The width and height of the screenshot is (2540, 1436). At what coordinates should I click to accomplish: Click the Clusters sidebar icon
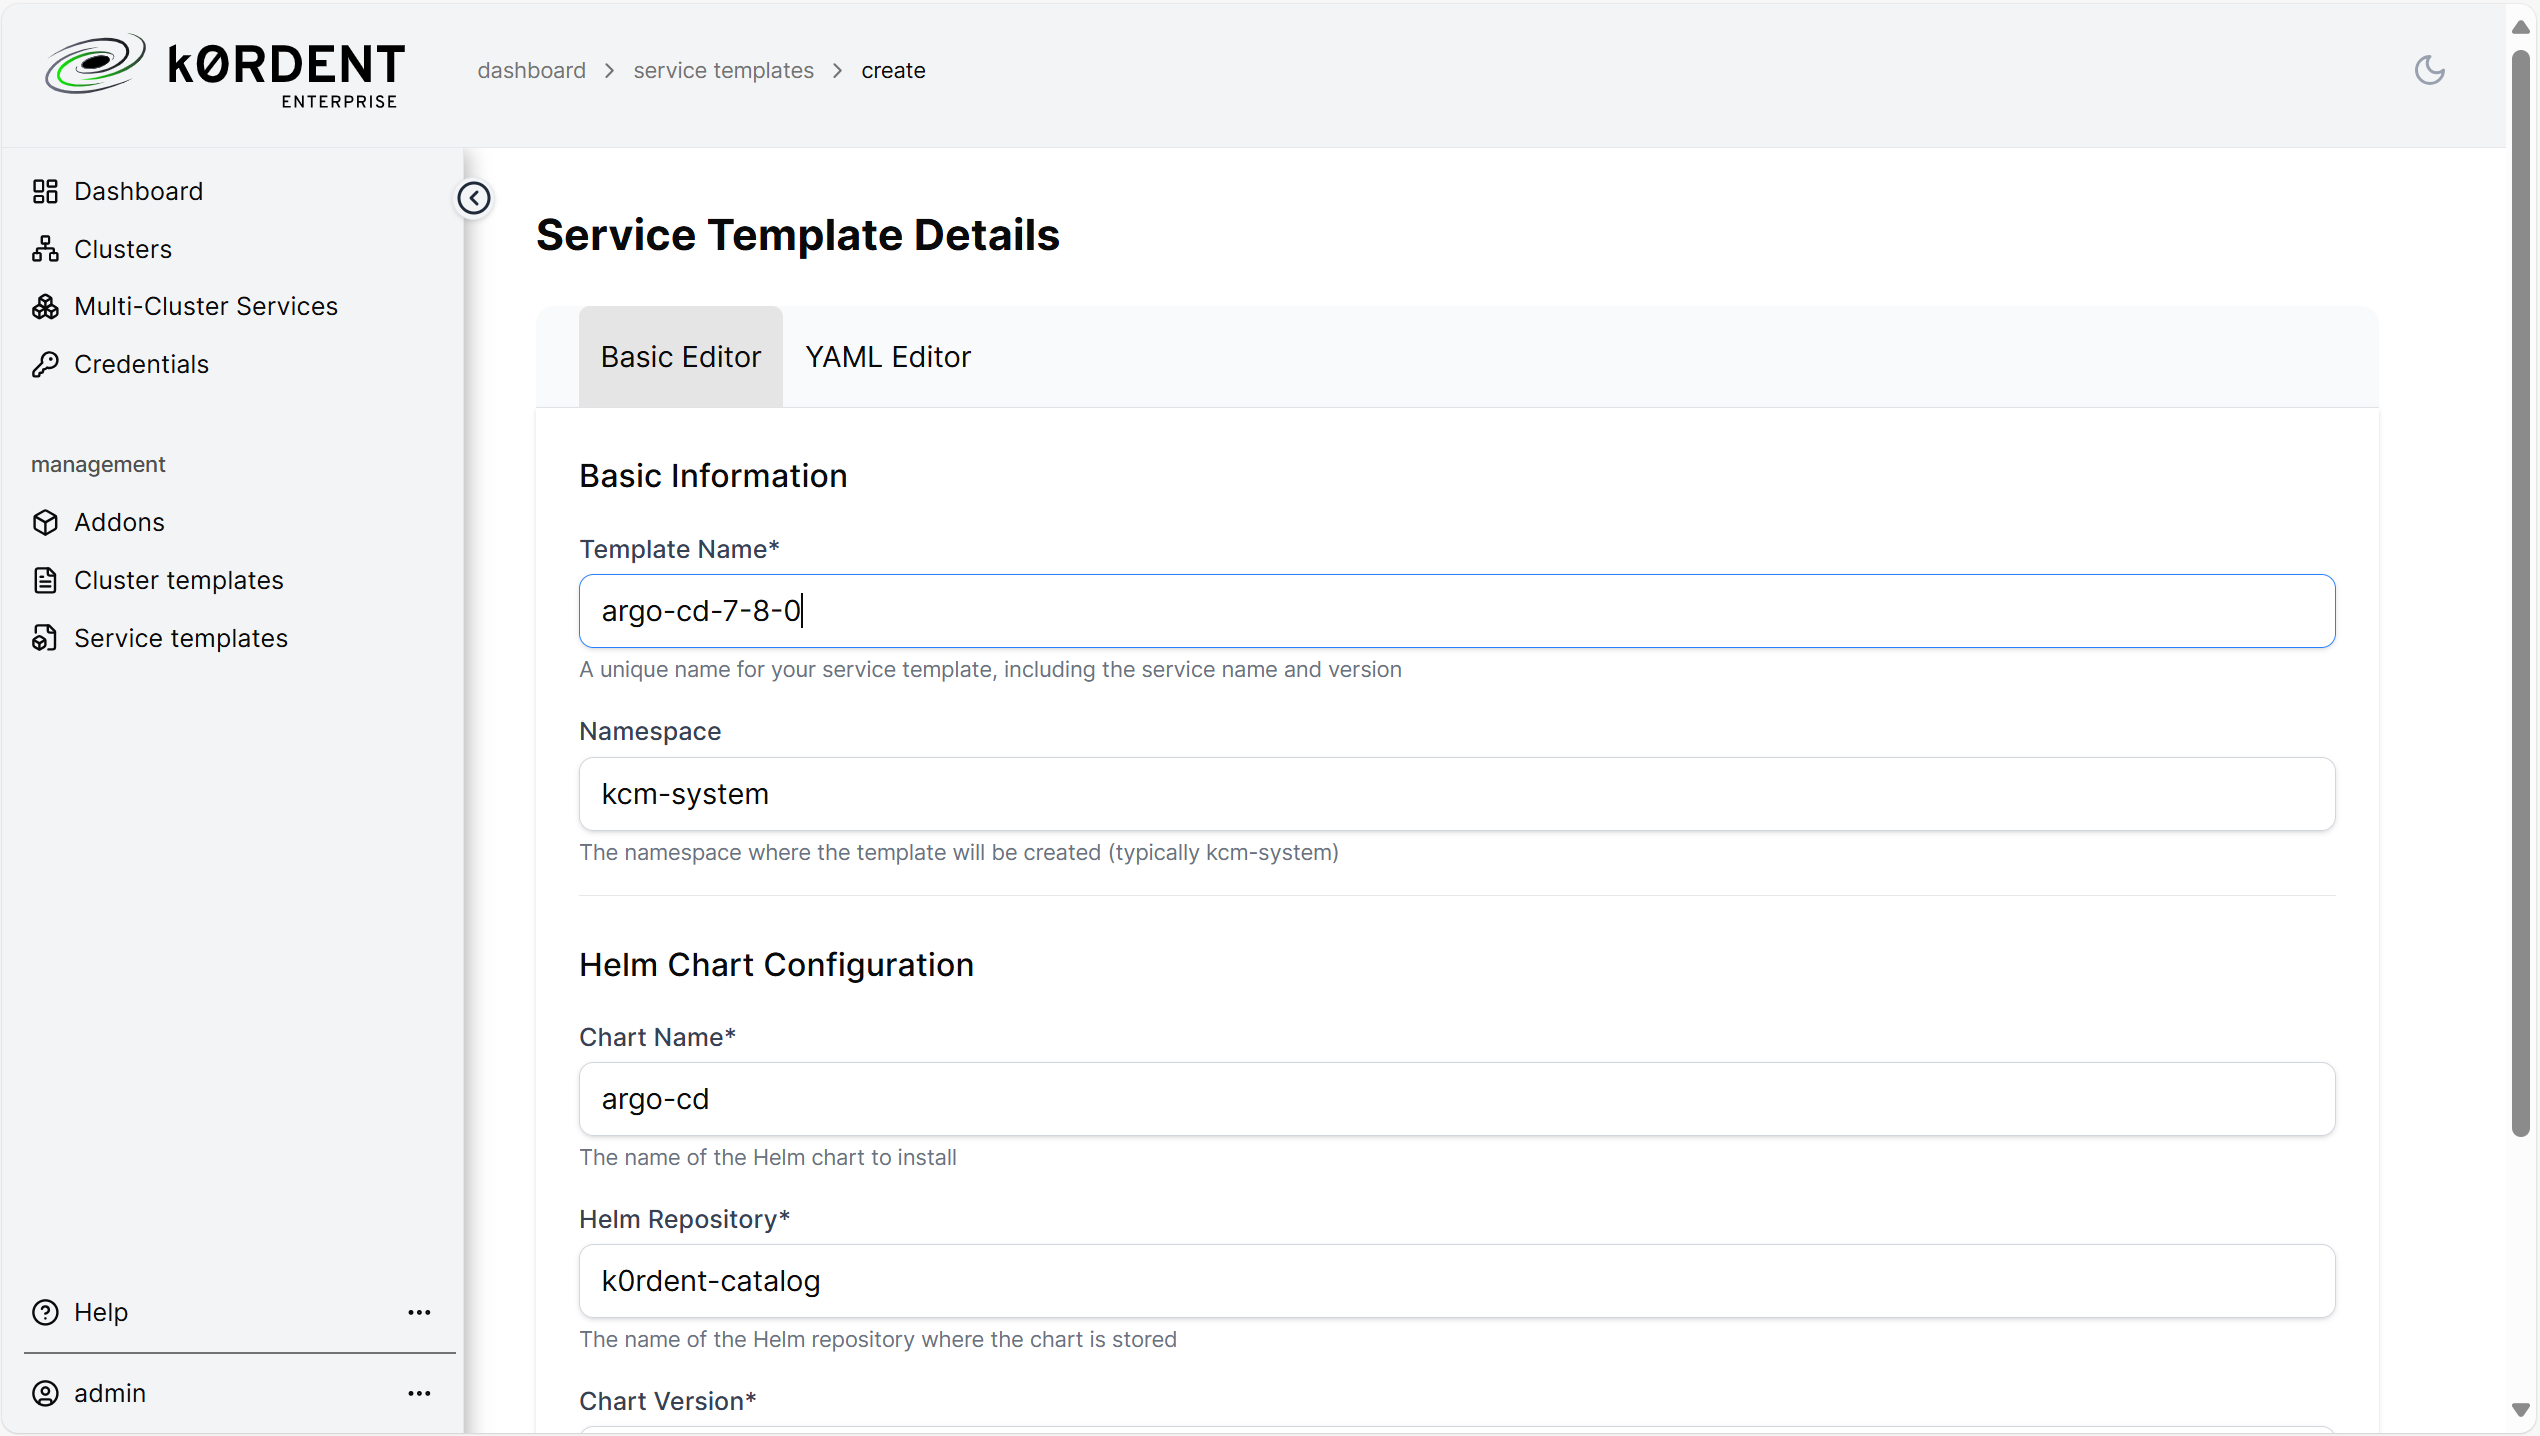point(45,249)
